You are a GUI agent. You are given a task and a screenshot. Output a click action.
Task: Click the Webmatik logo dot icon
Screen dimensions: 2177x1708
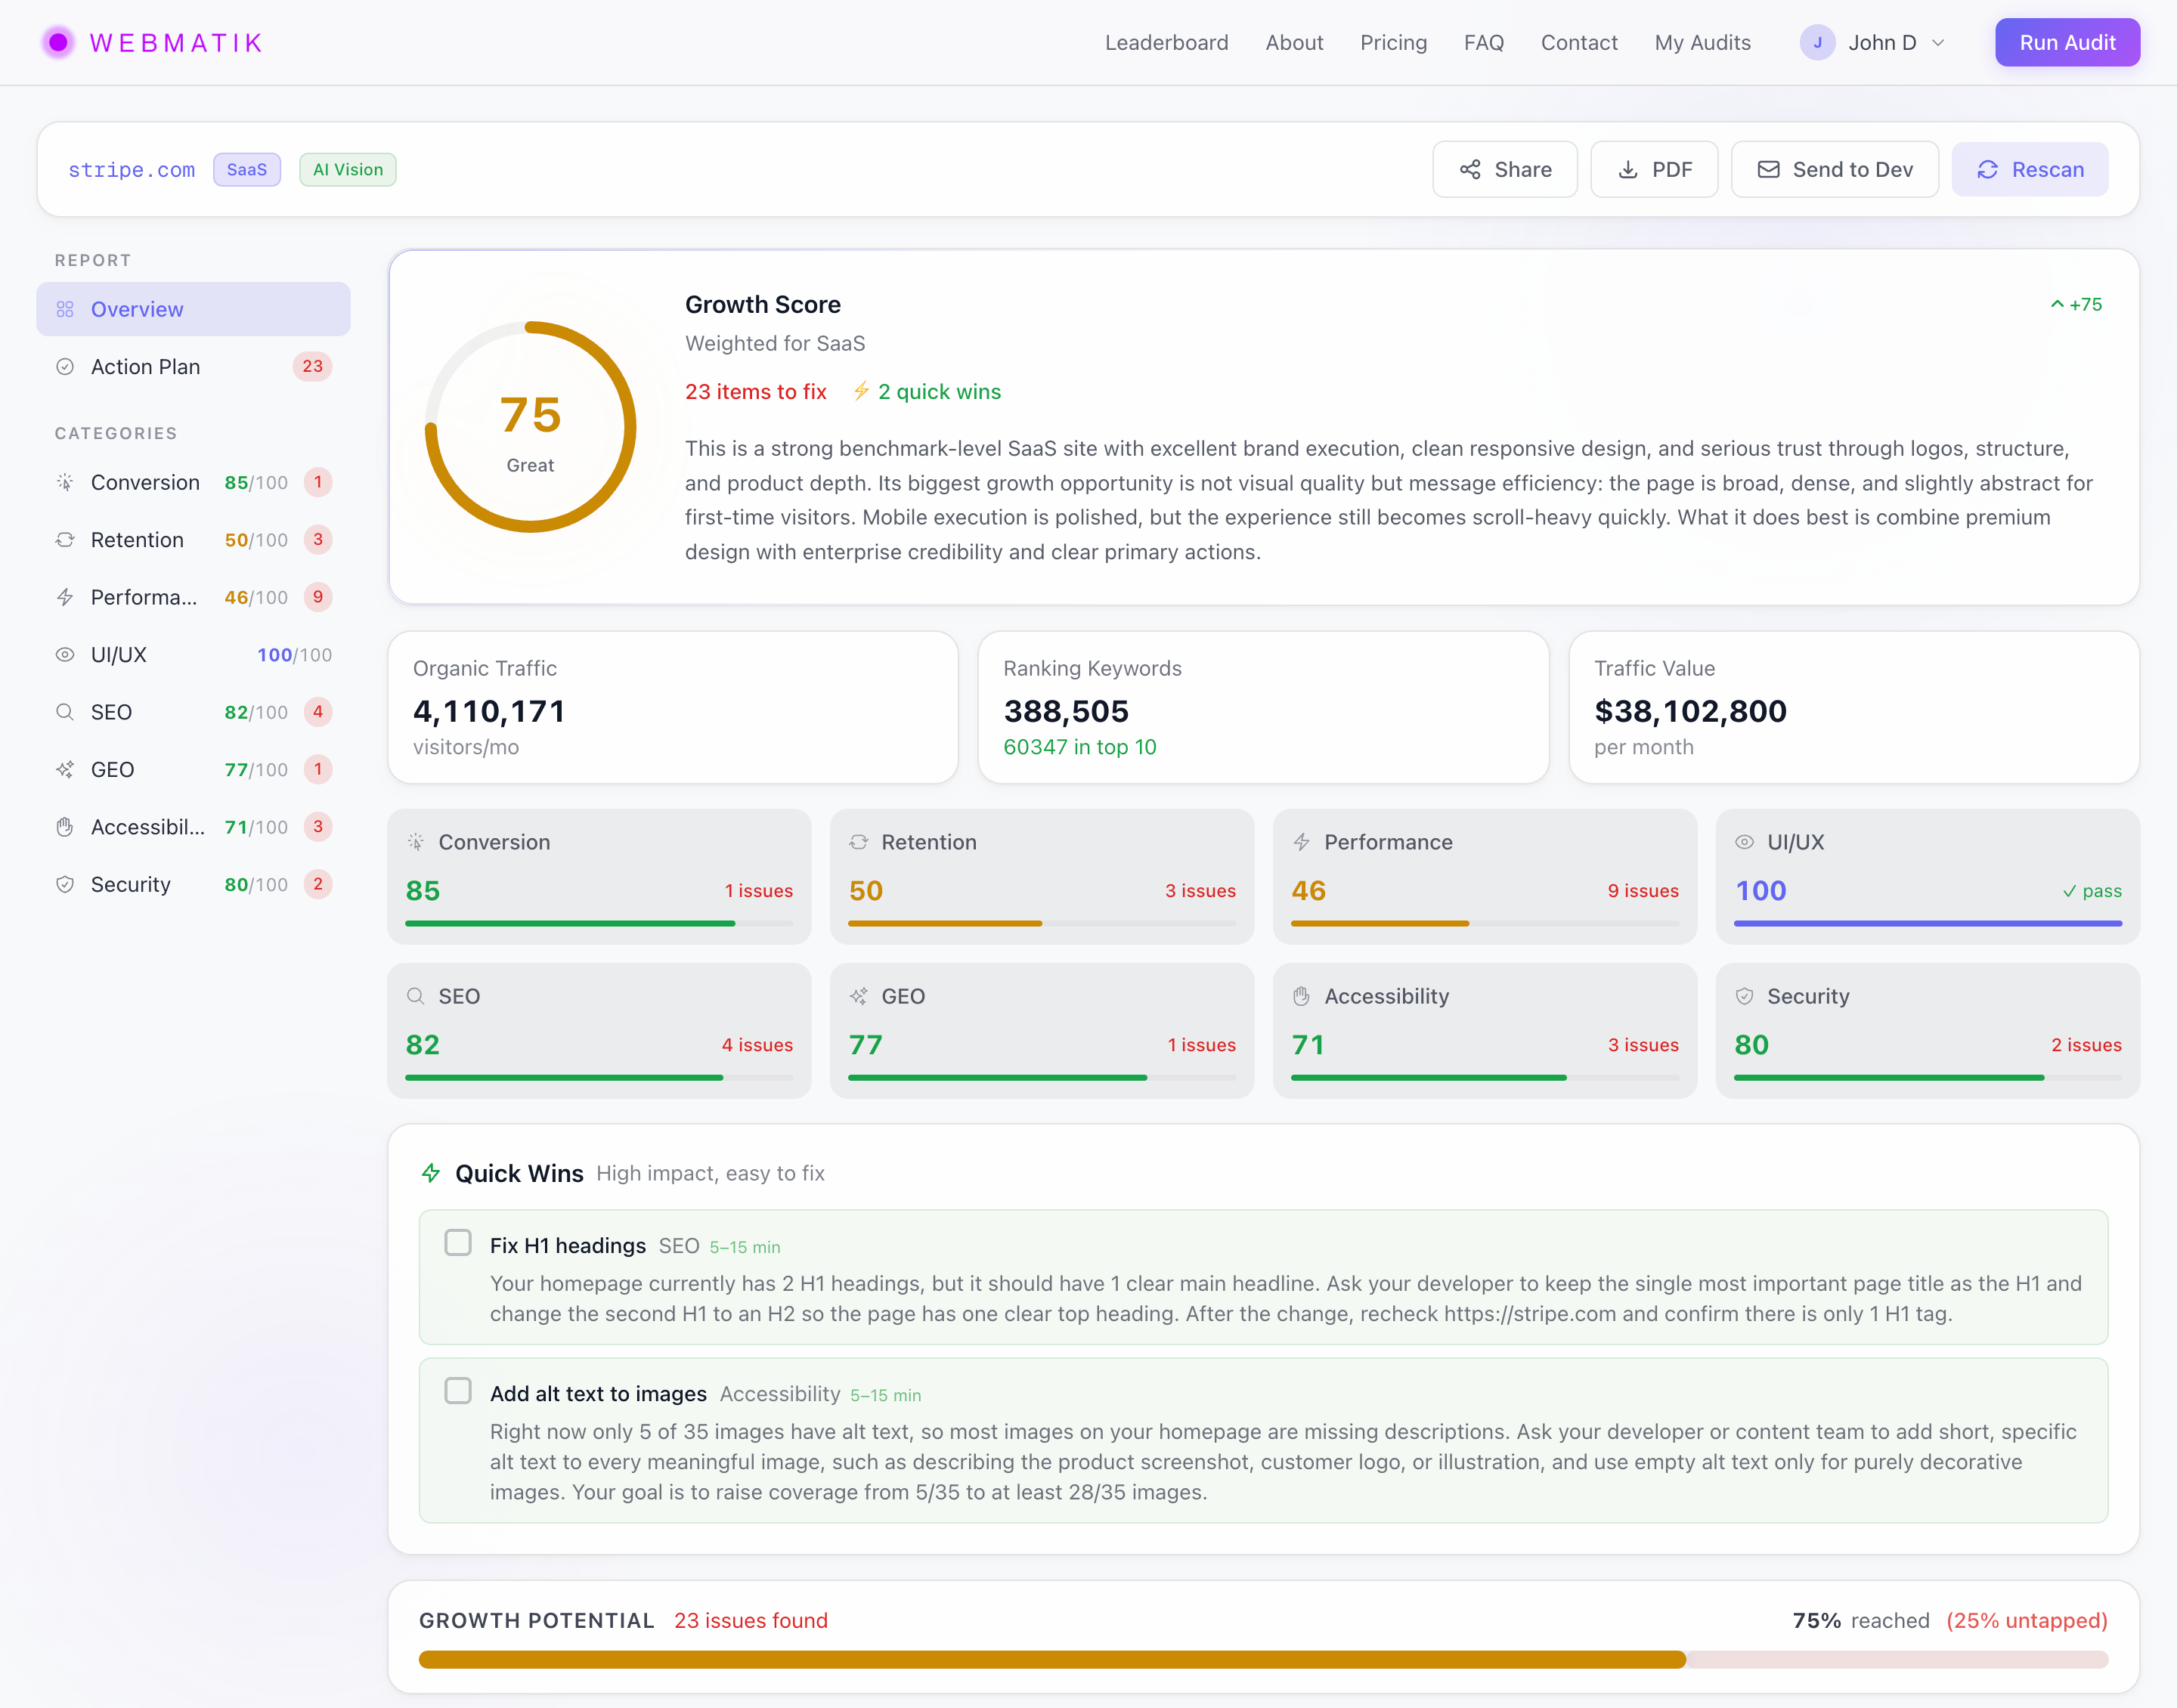(58, 42)
